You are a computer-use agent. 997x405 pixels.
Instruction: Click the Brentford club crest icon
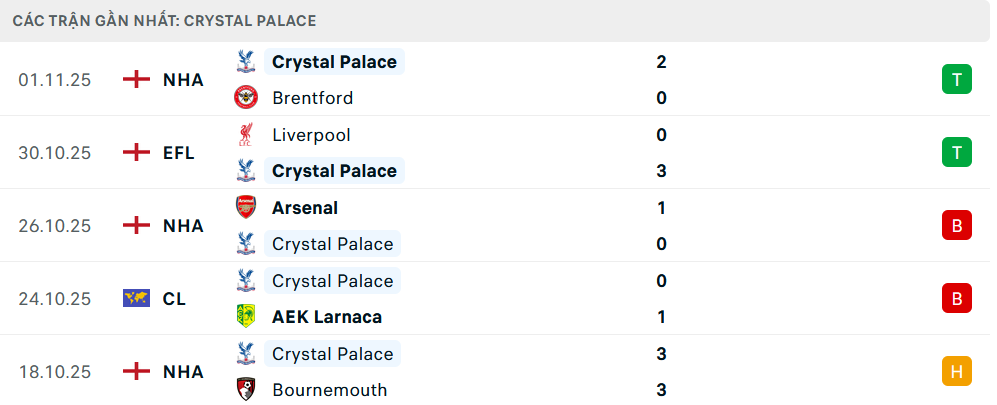click(245, 98)
